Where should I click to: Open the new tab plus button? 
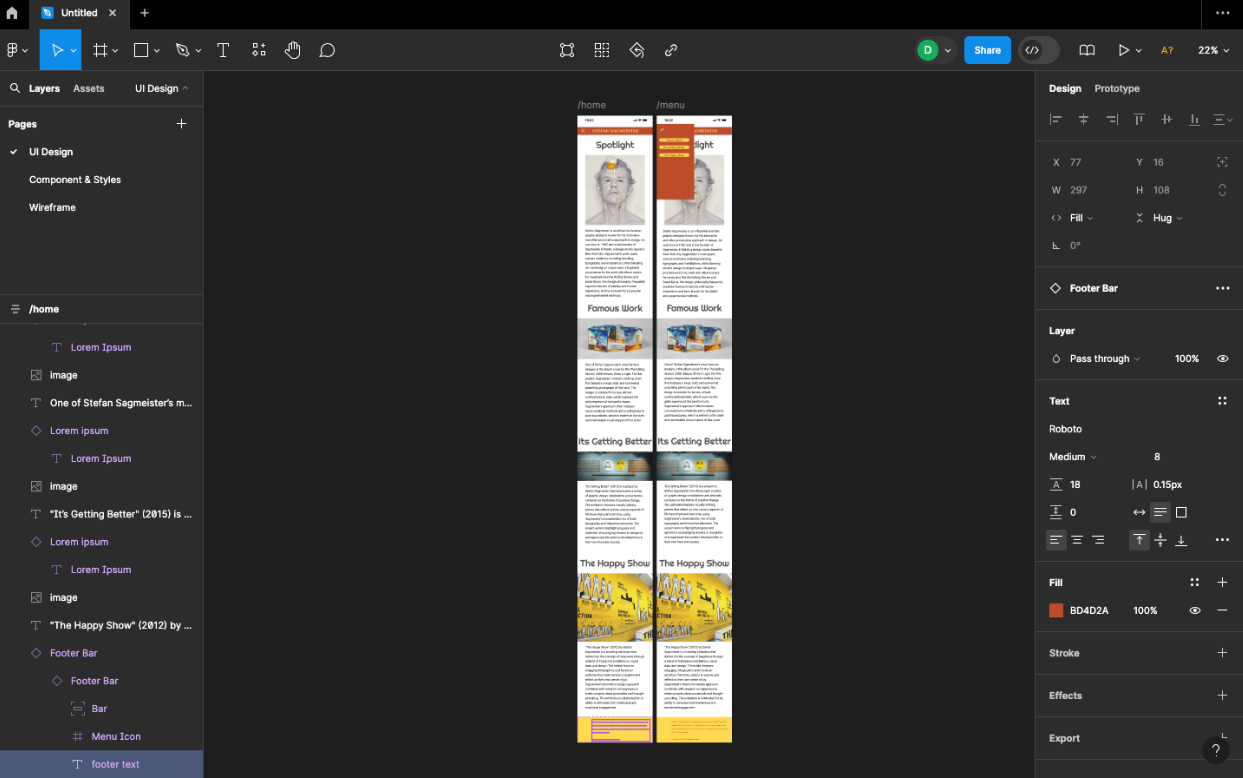coord(145,13)
